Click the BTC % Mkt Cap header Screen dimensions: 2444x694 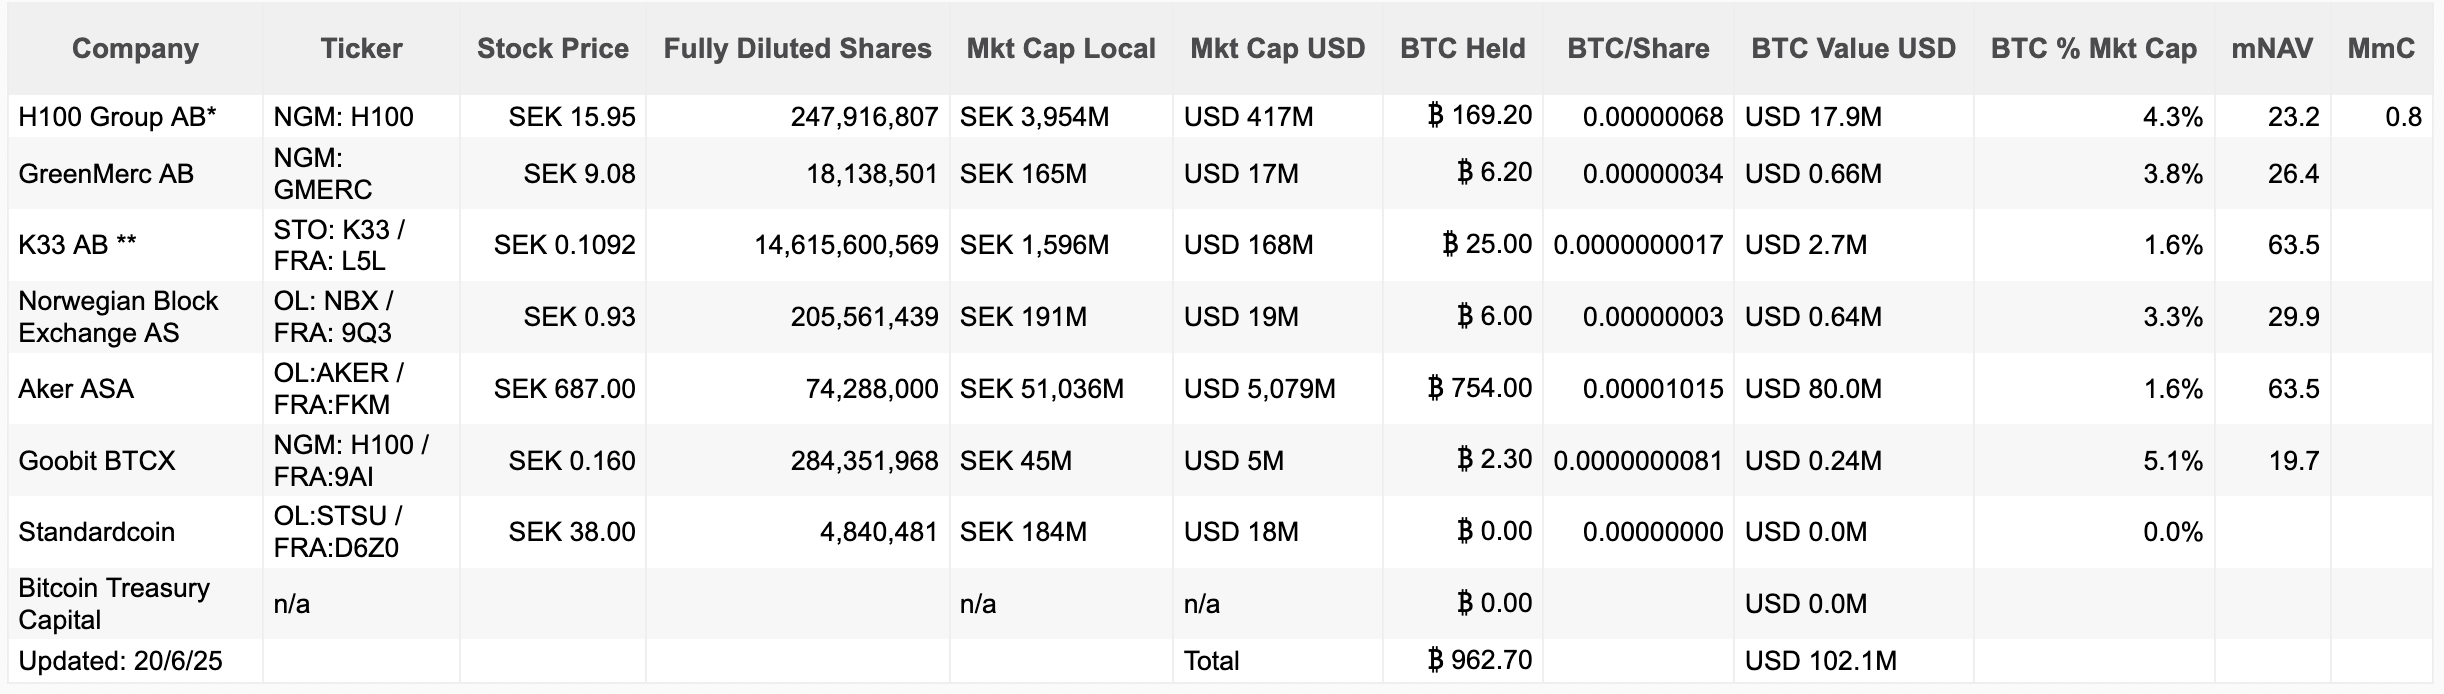(2093, 49)
